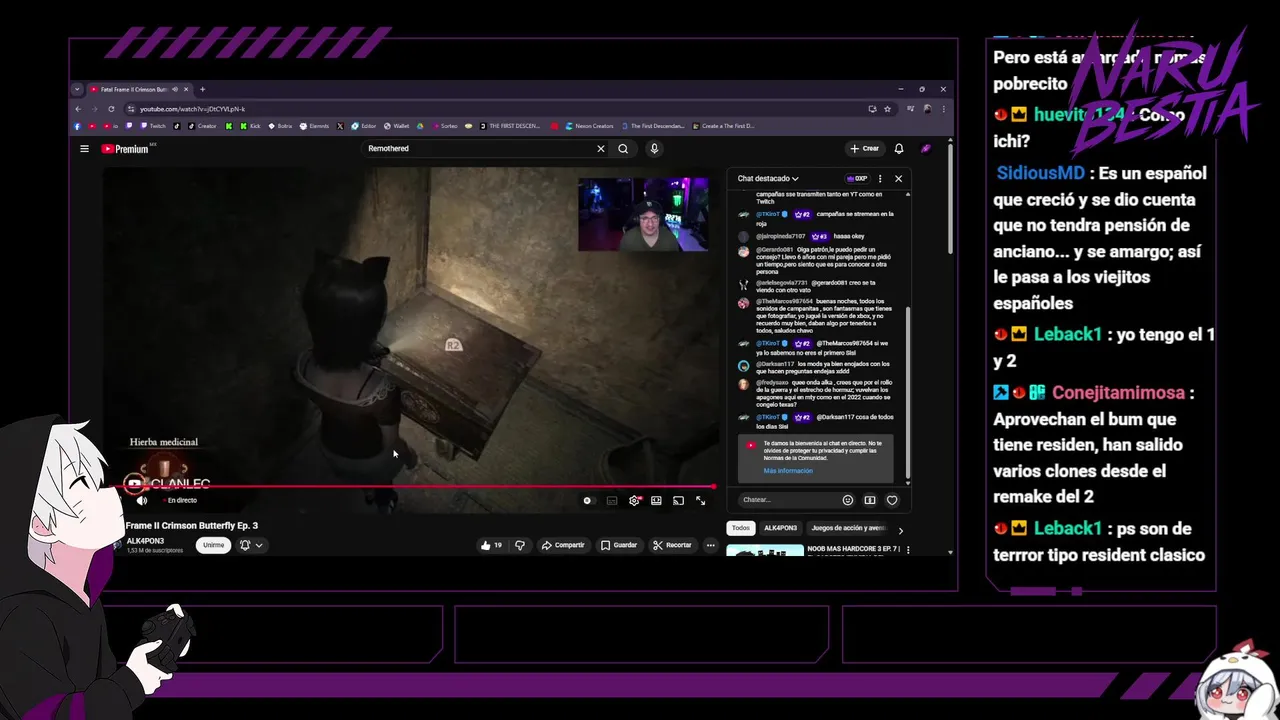Cast the video to a device
This screenshot has width=1280, height=720.
pos(678,500)
